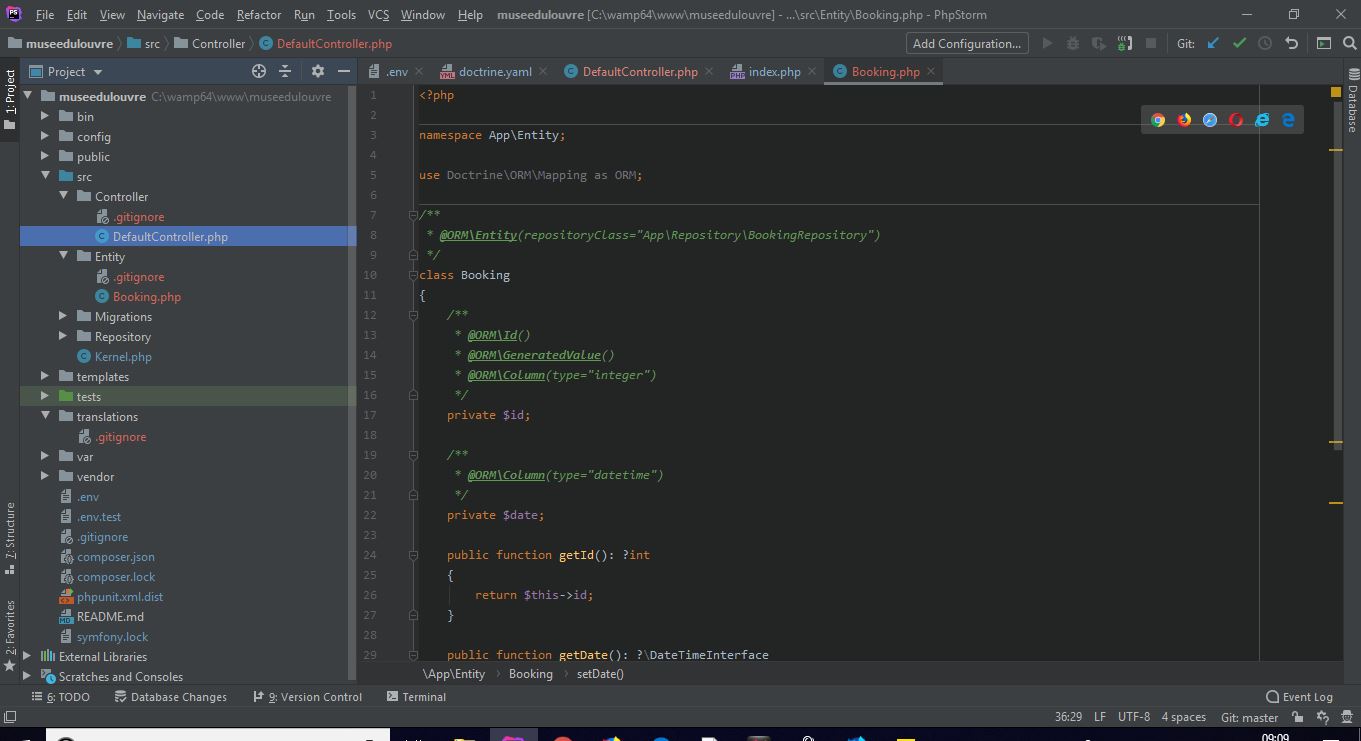This screenshot has width=1361, height=741.
Task: Expand the Migrations folder
Action: 63,316
